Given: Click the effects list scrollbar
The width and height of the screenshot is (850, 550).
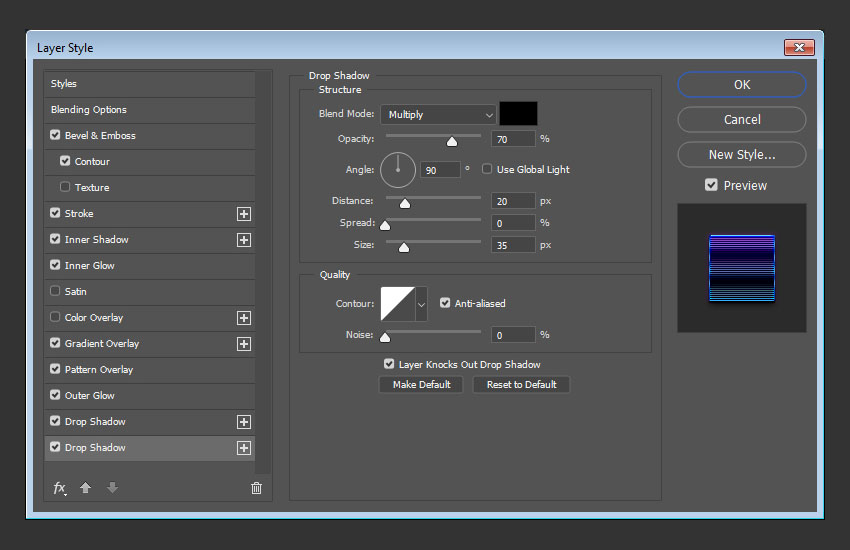Looking at the screenshot, I should tap(262, 274).
